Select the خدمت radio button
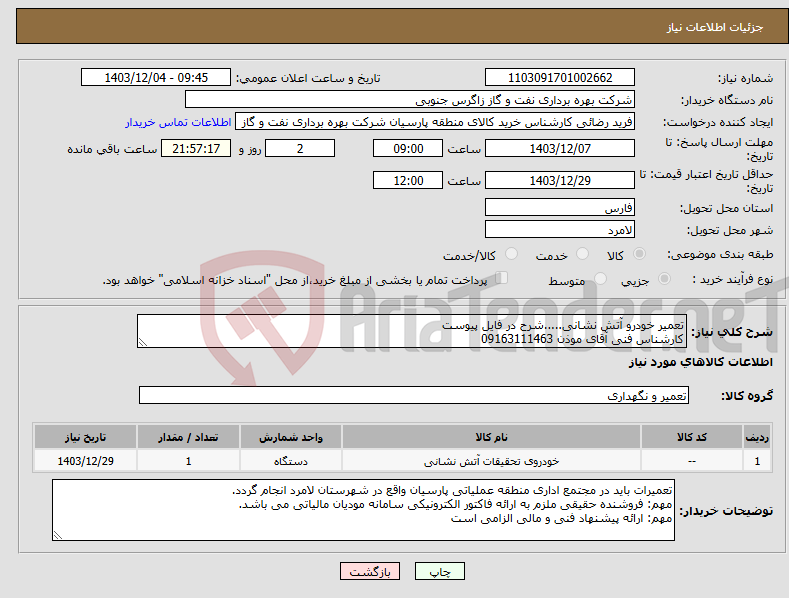Image resolution: width=789 pixels, height=598 pixels. click(x=582, y=254)
